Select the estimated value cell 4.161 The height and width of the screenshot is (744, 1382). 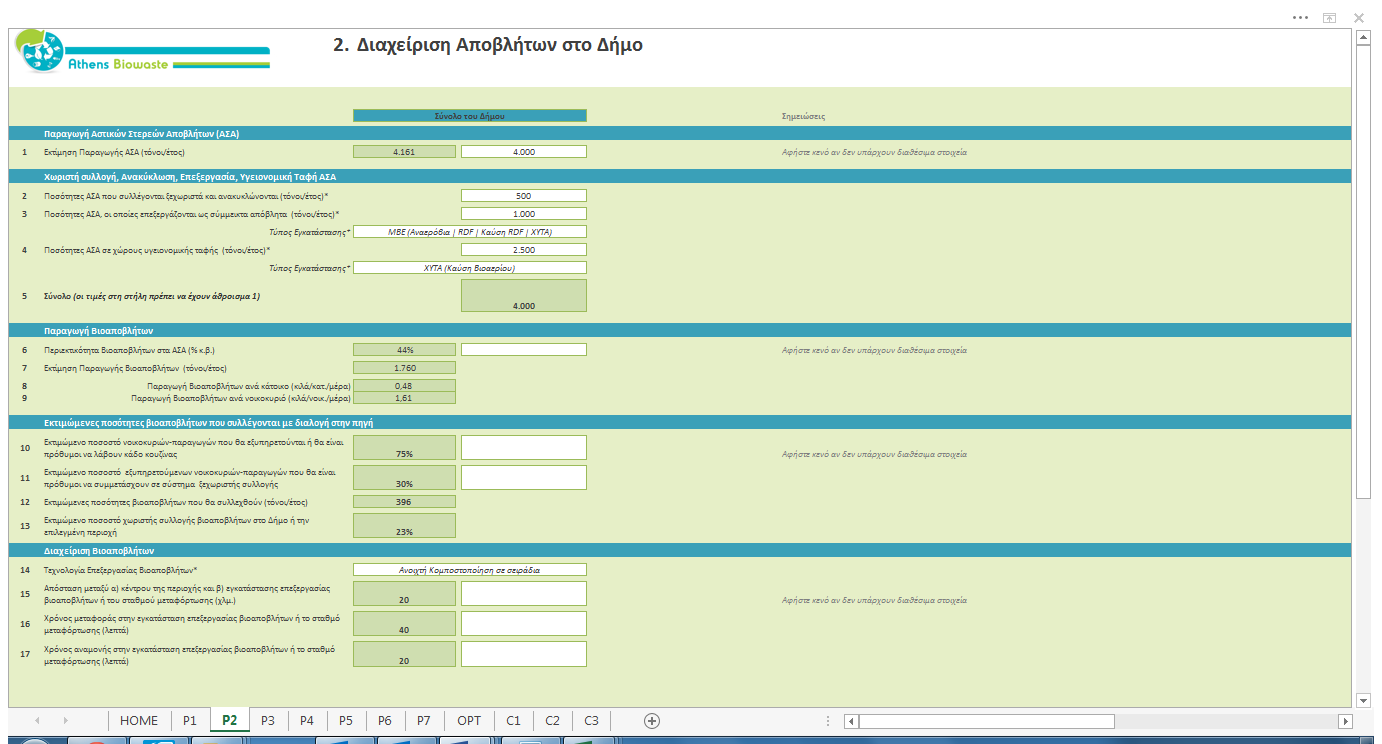pyautogui.click(x=405, y=152)
